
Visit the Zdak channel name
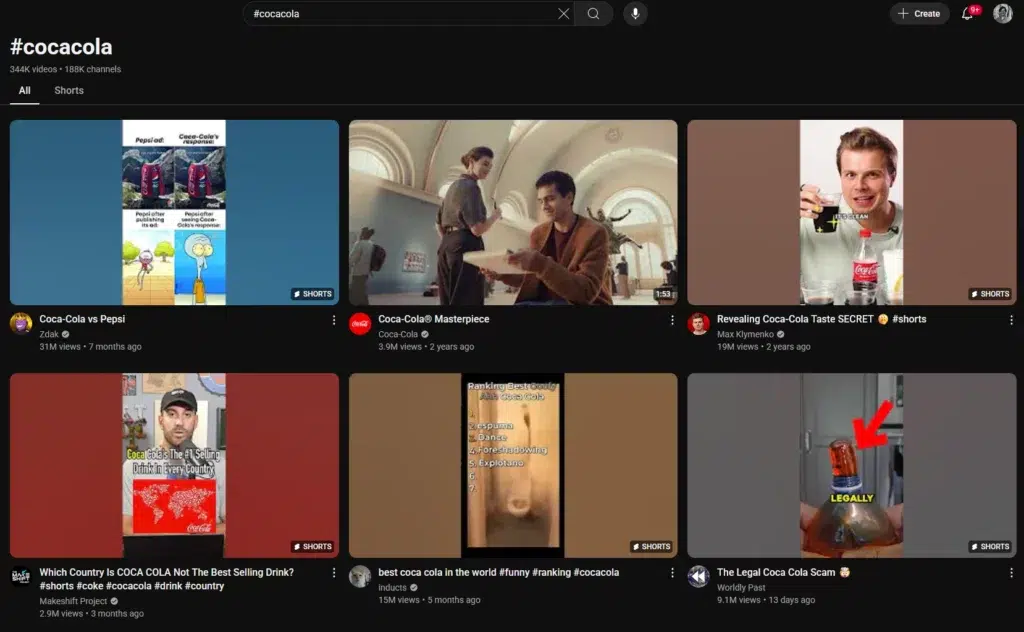point(49,334)
